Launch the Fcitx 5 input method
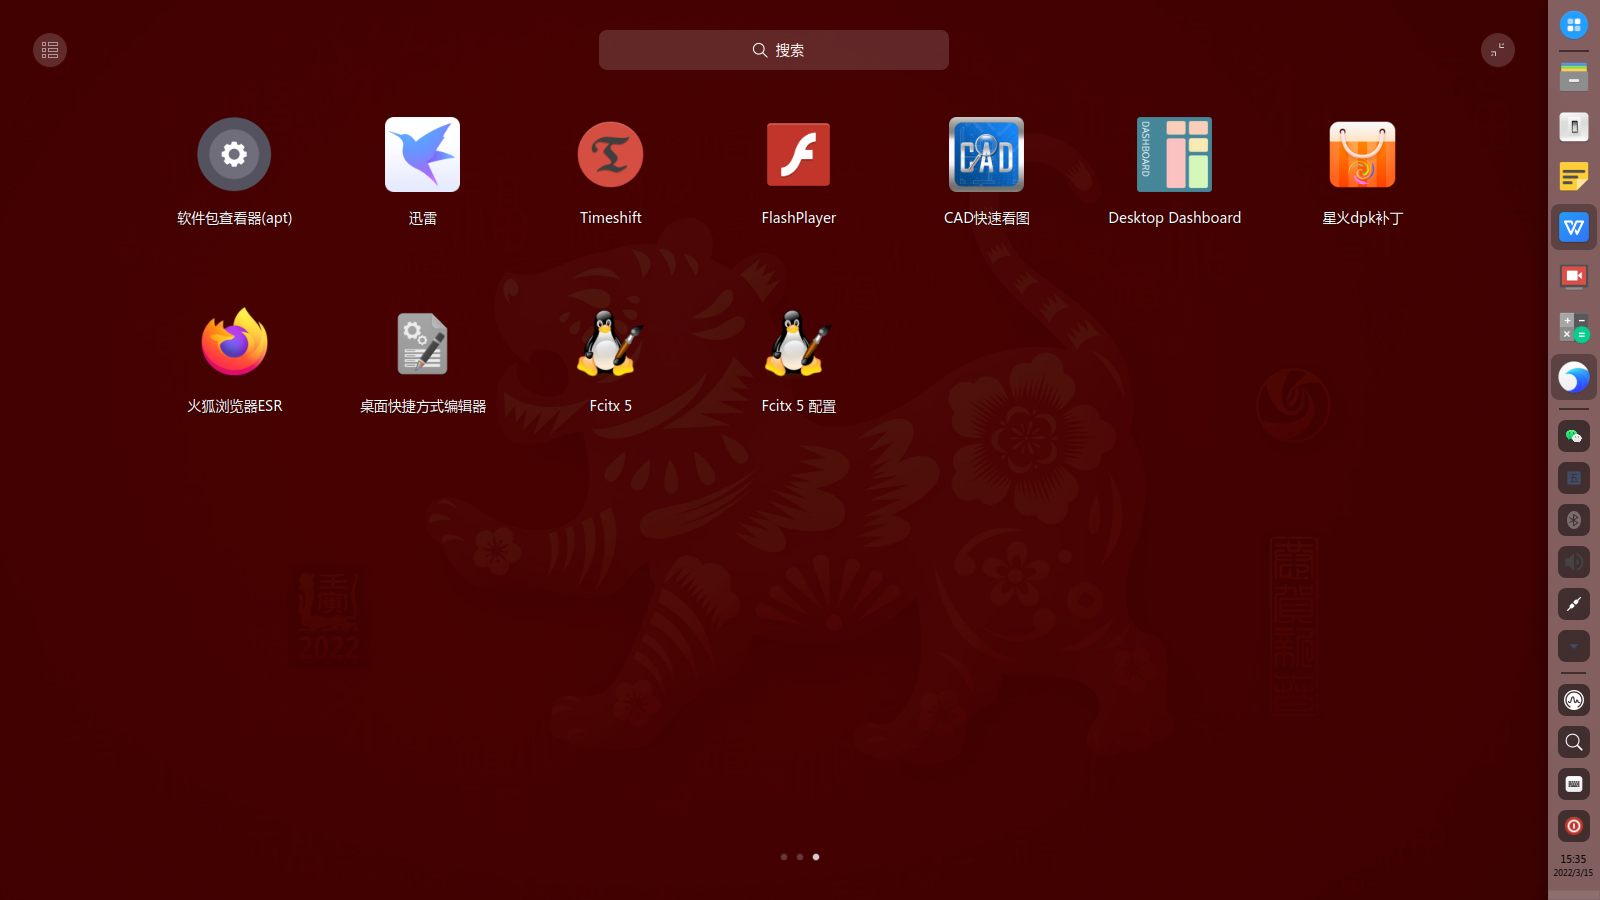Viewport: 1600px width, 900px height. (610, 342)
